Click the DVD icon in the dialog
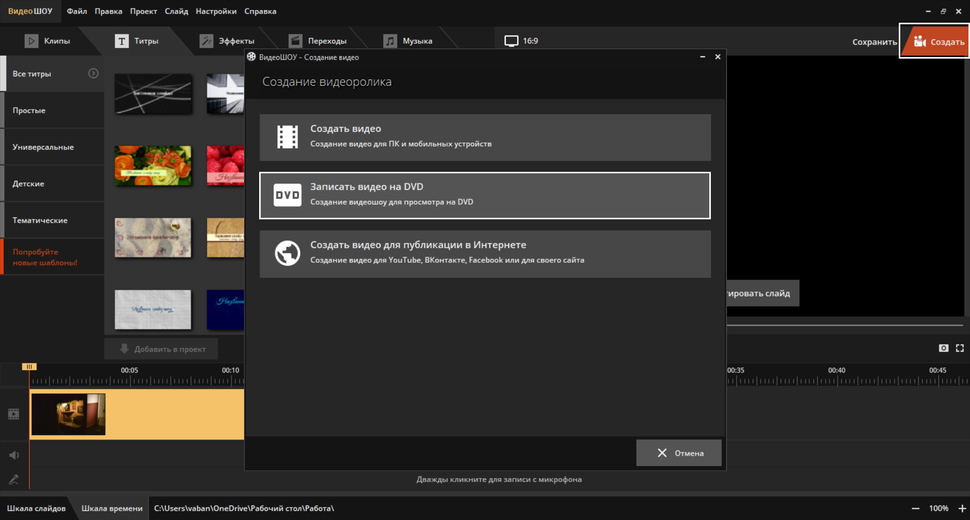Image resolution: width=970 pixels, height=520 pixels. pos(287,195)
